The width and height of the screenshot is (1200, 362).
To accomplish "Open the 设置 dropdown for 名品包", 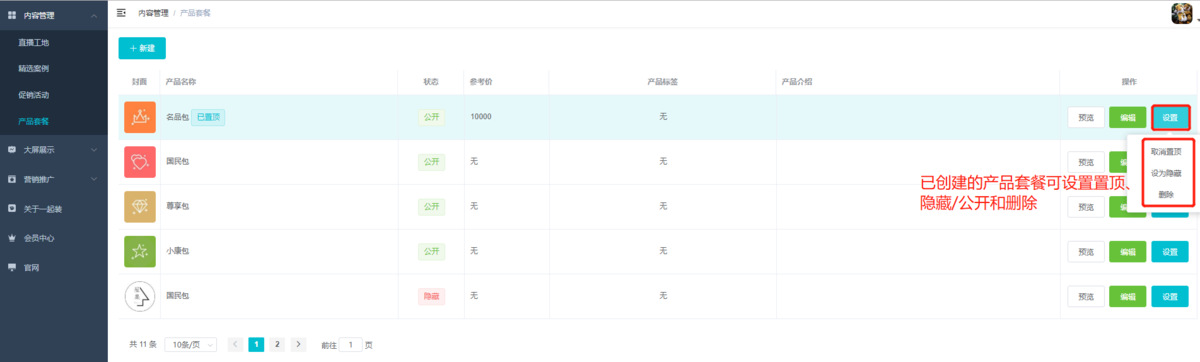I will tap(1170, 118).
